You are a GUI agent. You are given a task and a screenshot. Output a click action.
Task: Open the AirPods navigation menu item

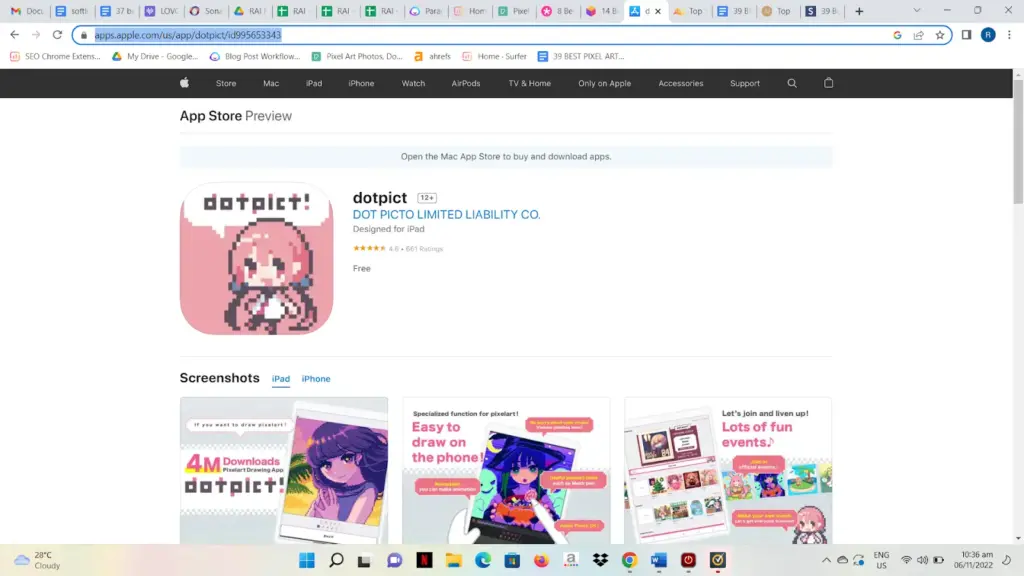click(x=466, y=83)
